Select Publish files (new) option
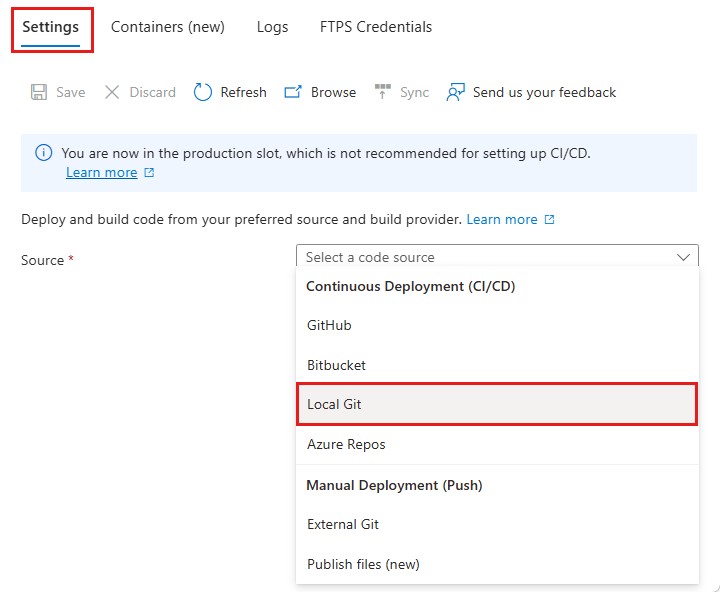The width and height of the screenshot is (720, 592). click(497, 564)
